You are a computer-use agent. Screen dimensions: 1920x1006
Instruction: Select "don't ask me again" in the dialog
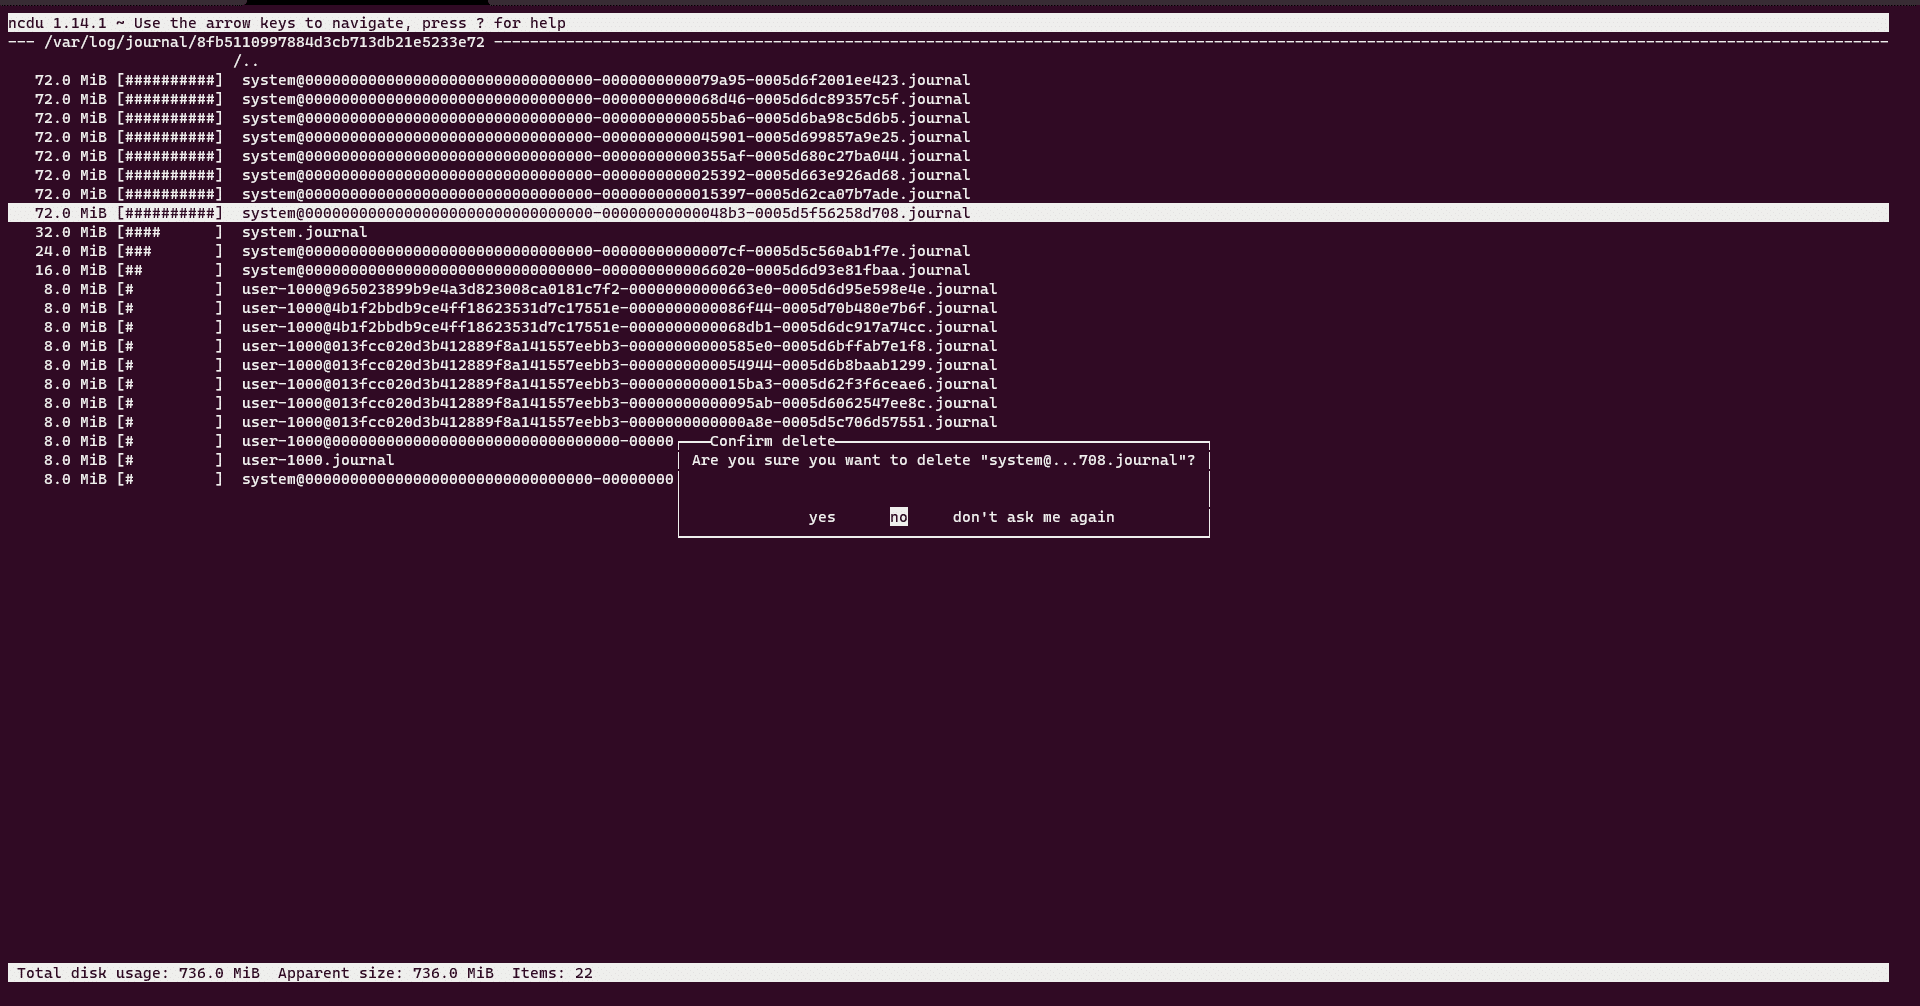tap(1032, 517)
